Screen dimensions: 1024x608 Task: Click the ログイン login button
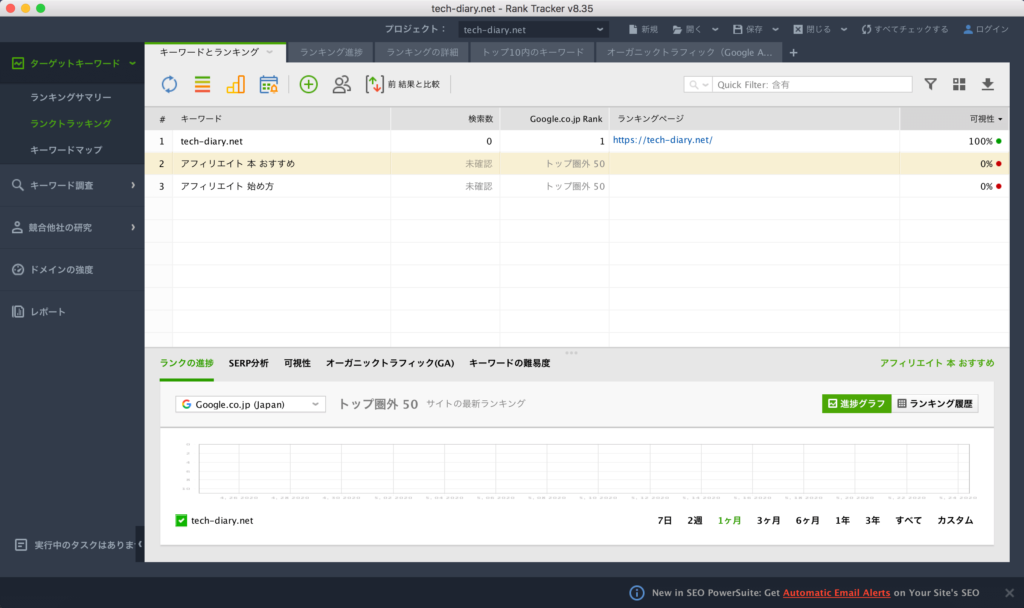tap(986, 29)
